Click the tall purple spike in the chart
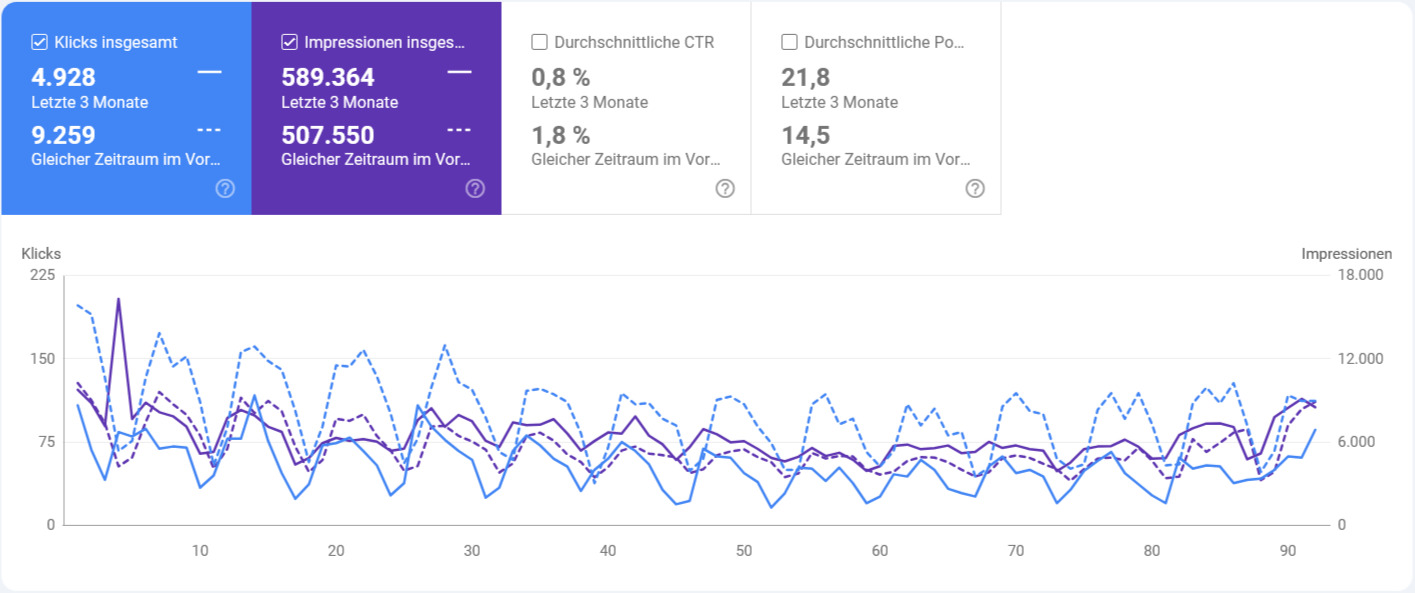The height and width of the screenshot is (593, 1415). 116,300
